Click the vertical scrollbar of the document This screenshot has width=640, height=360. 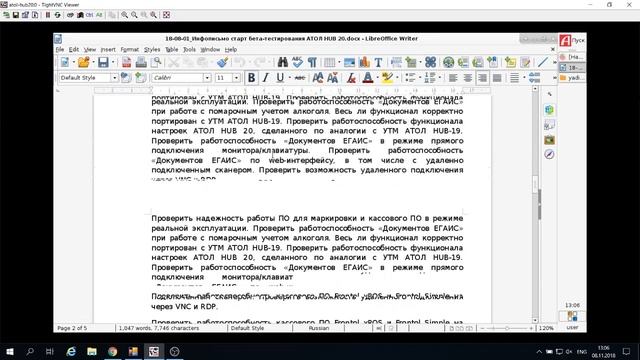tap(535, 204)
